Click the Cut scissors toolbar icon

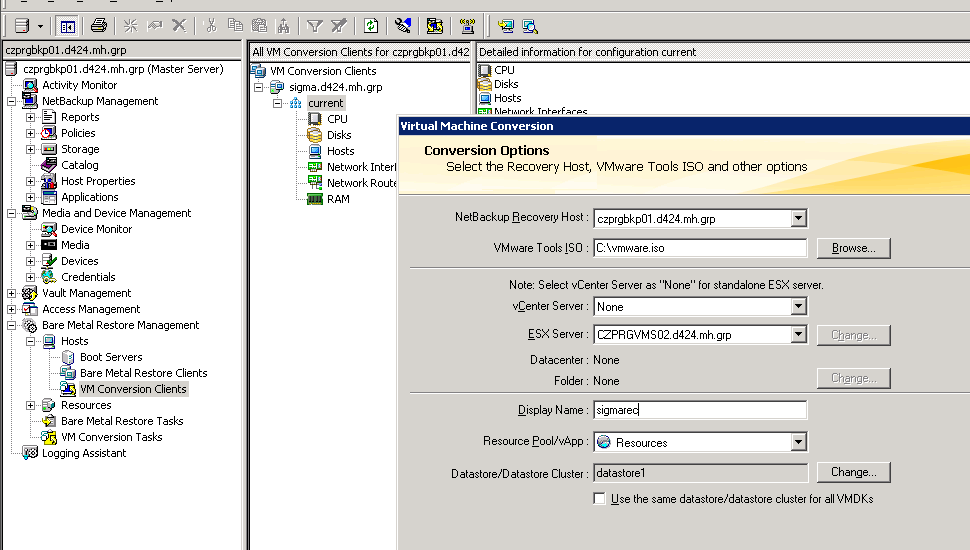pyautogui.click(x=211, y=25)
